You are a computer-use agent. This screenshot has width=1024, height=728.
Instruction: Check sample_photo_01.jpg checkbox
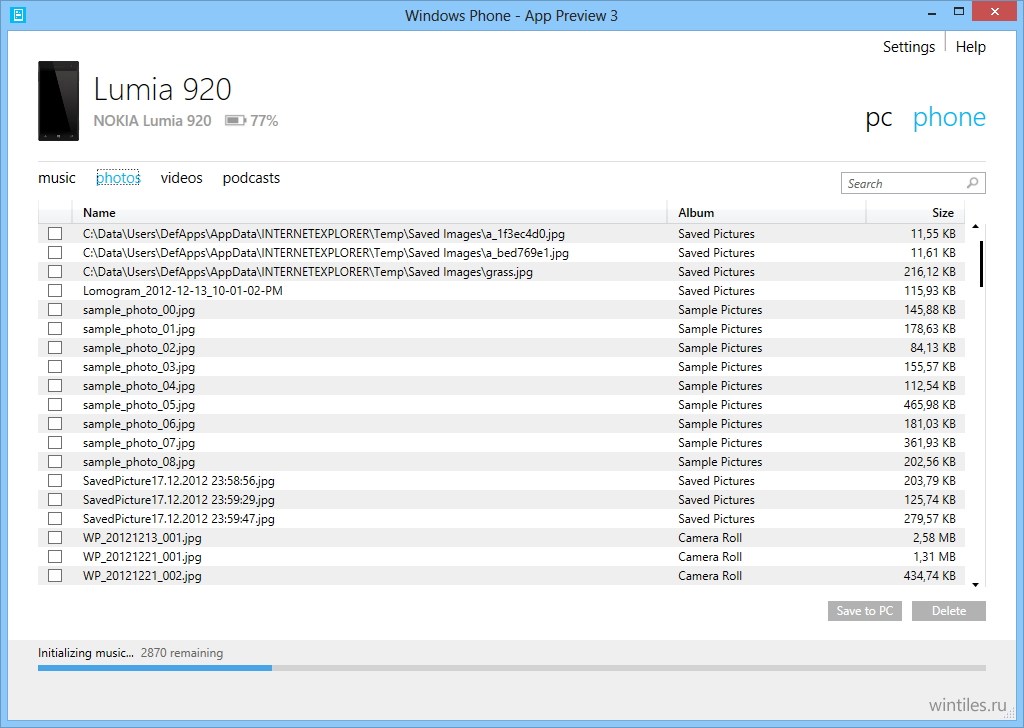[55, 328]
